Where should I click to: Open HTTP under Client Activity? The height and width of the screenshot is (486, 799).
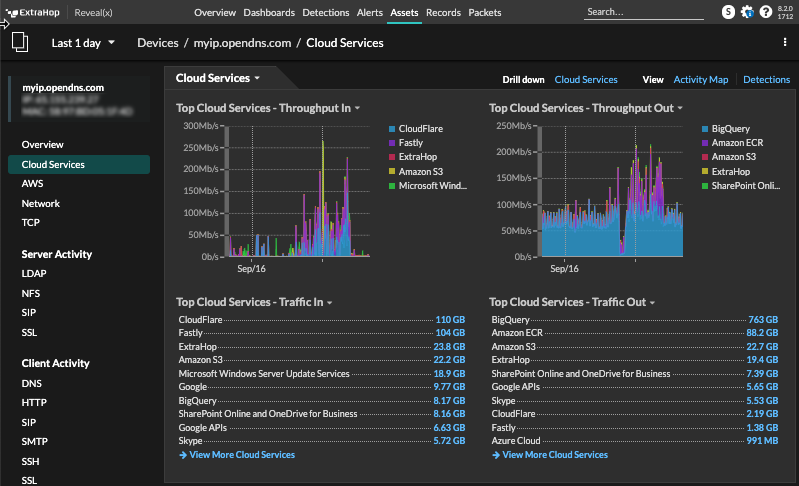[x=34, y=402]
